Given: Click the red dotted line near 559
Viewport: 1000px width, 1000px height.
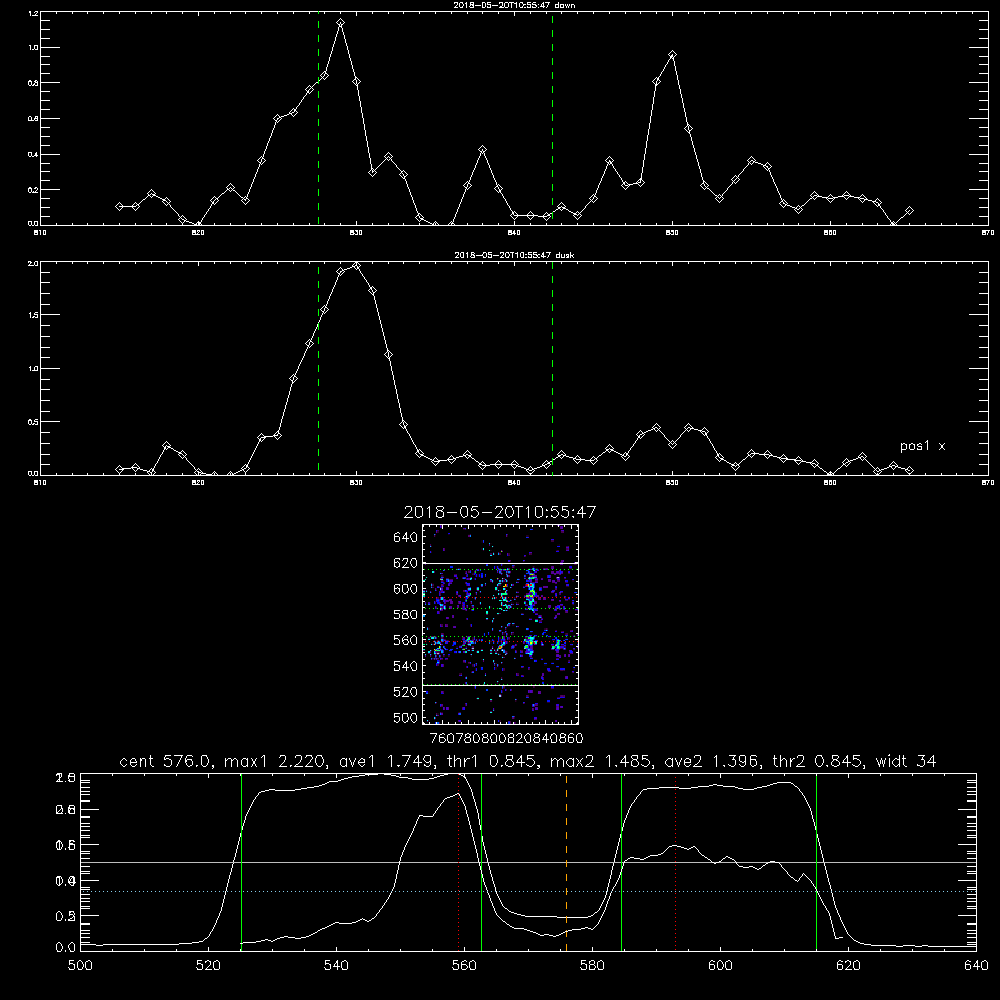Looking at the screenshot, I should 459,861.
